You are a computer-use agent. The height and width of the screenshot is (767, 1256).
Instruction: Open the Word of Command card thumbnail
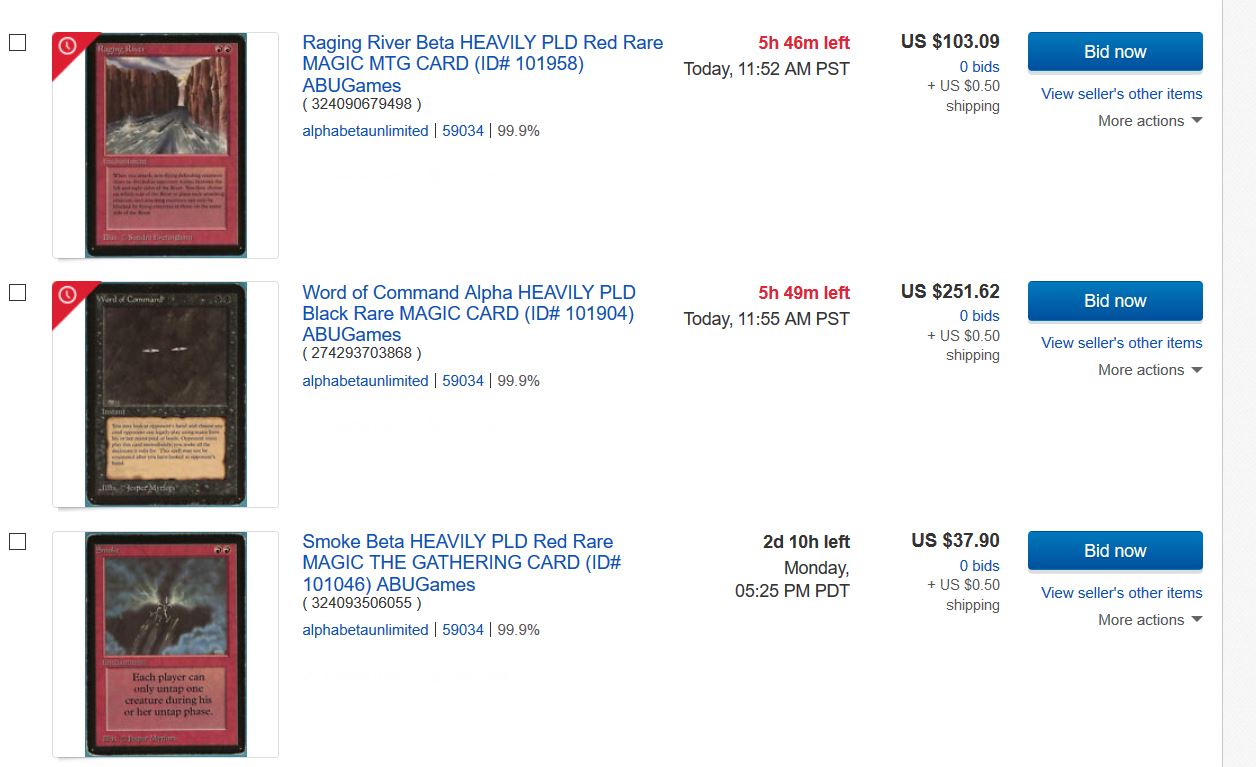tap(166, 395)
